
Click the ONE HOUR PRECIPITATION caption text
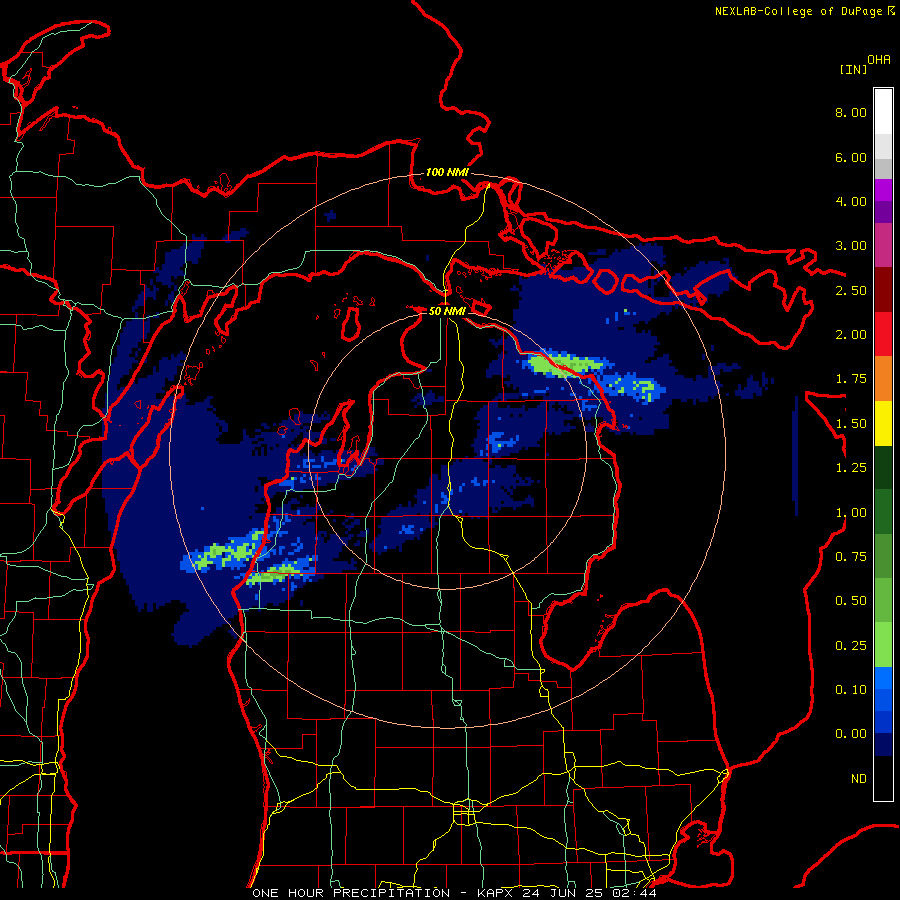click(x=351, y=893)
